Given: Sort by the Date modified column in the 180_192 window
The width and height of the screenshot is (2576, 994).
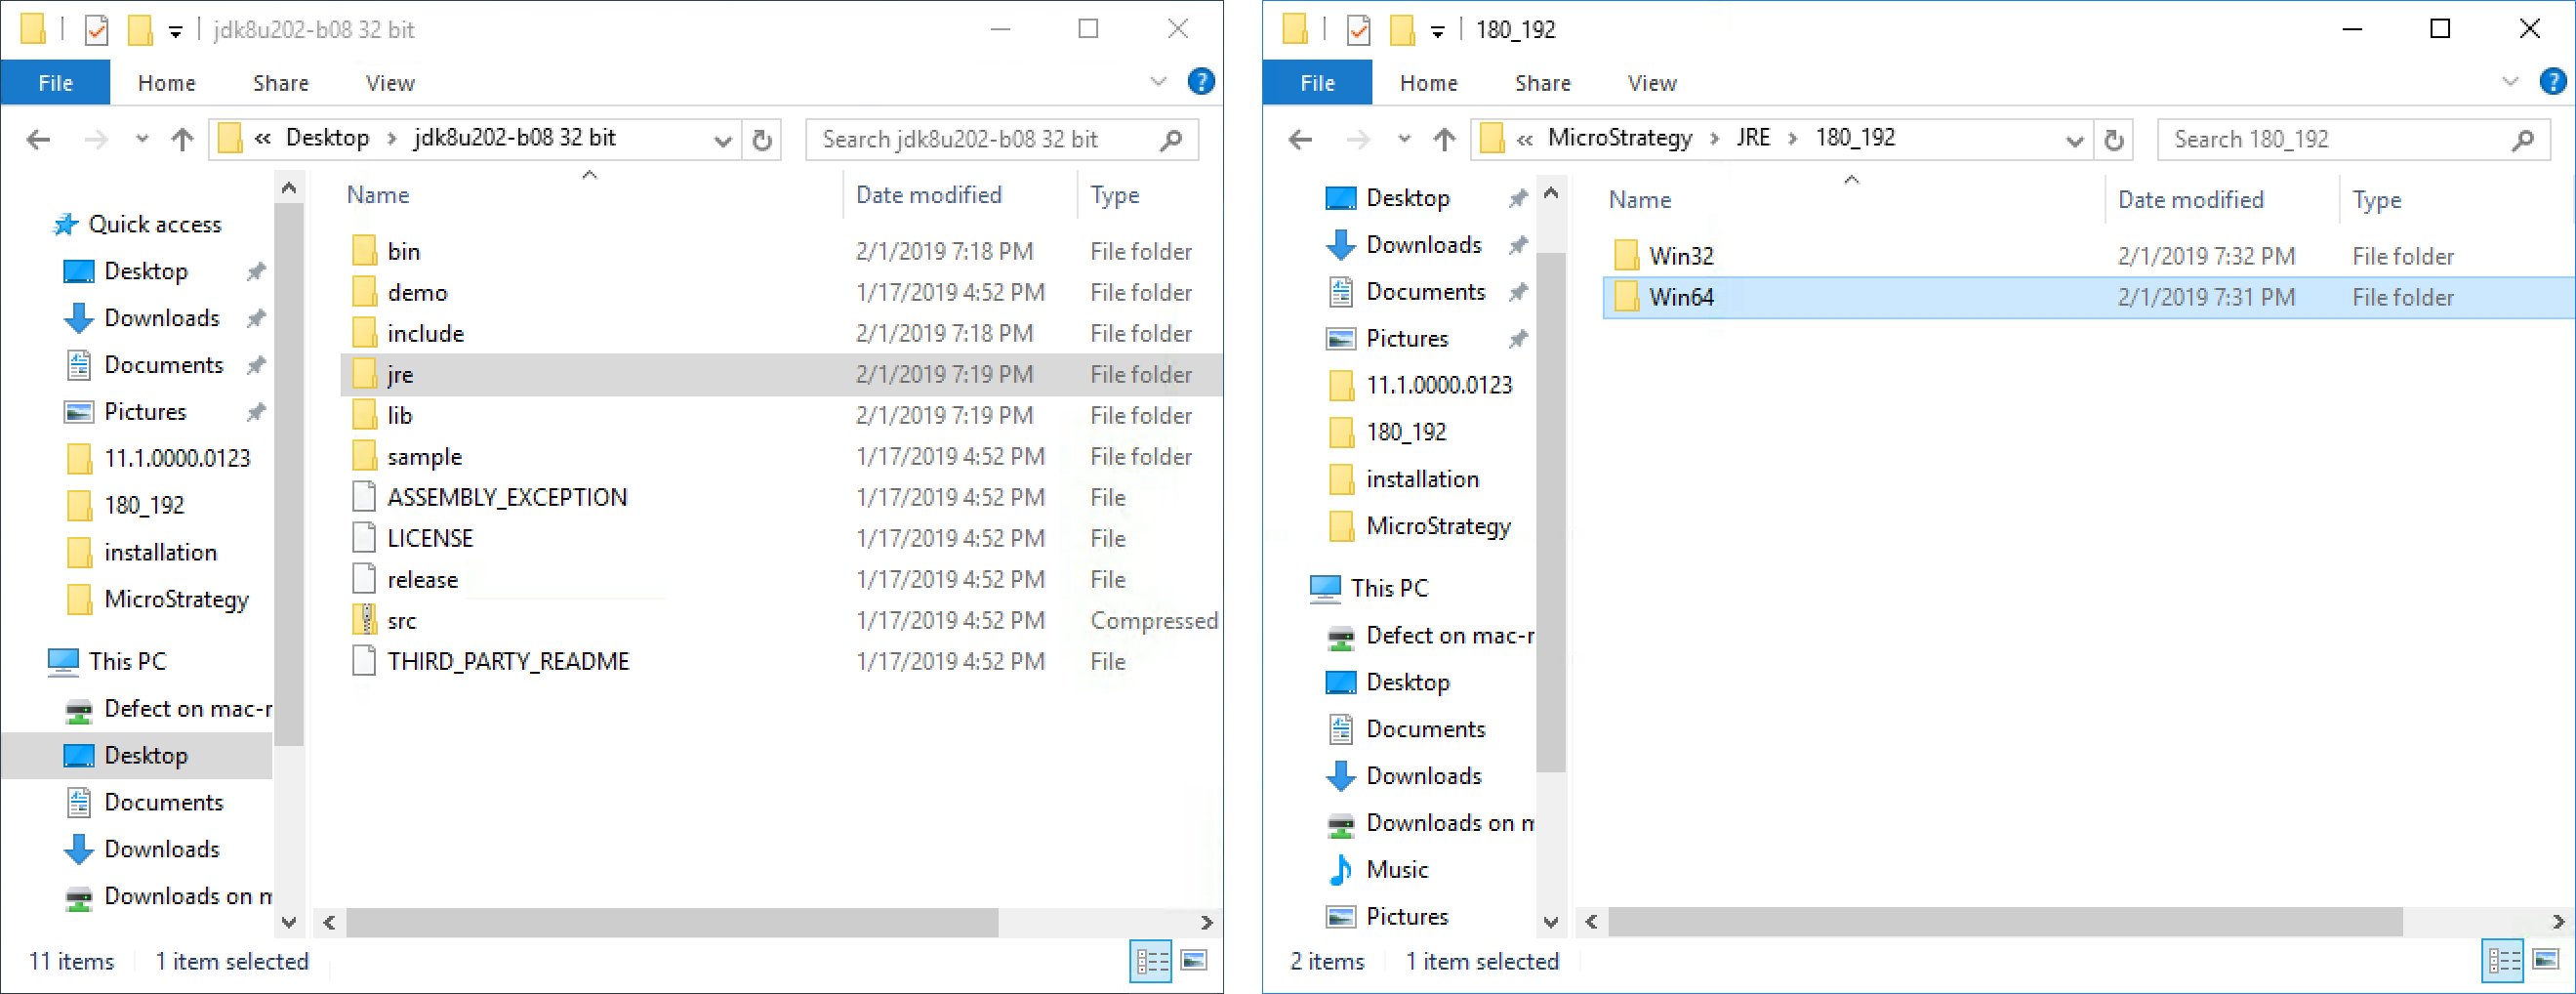Looking at the screenshot, I should [2190, 200].
